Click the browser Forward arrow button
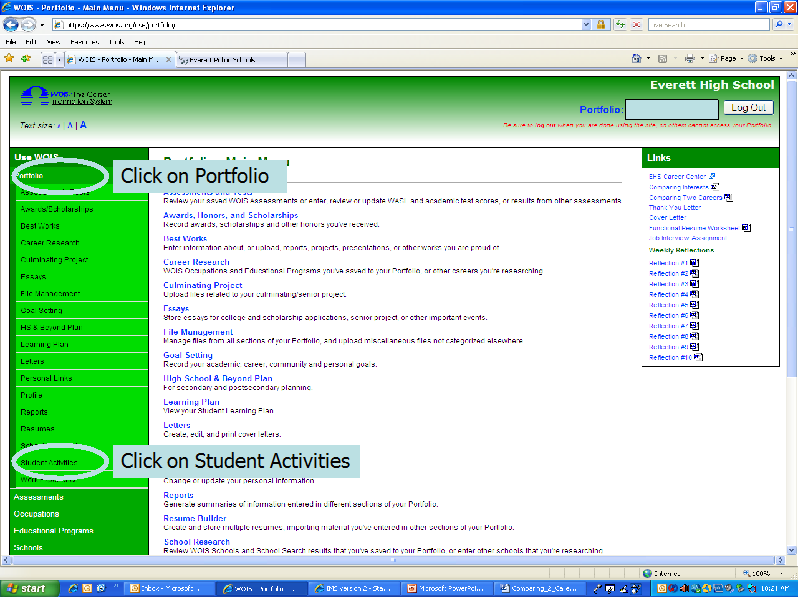Screen dimensions: 800x600 click(x=29, y=24)
